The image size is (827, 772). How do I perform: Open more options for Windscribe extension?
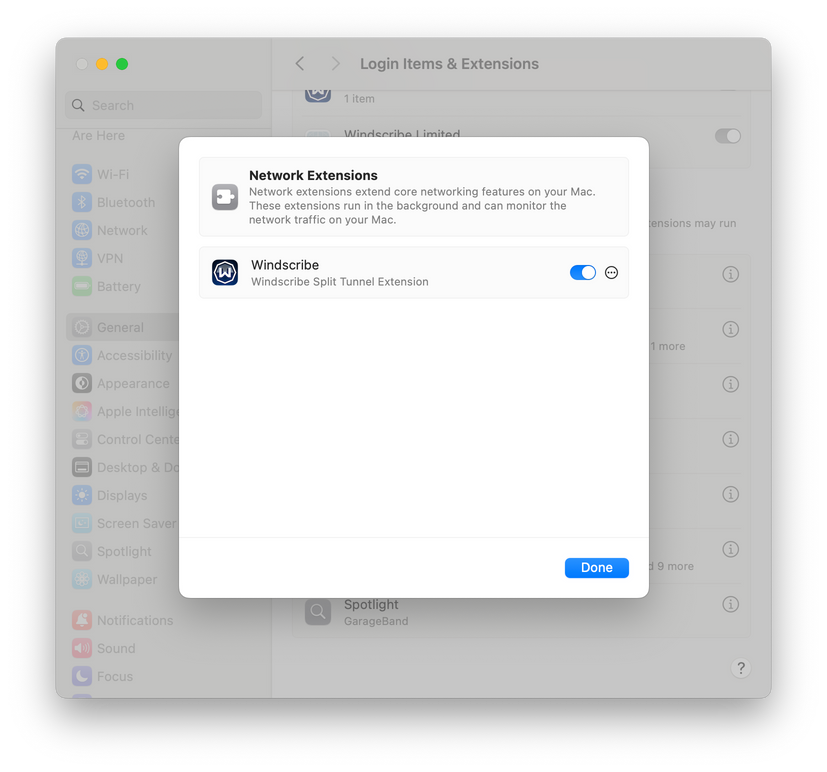point(611,272)
